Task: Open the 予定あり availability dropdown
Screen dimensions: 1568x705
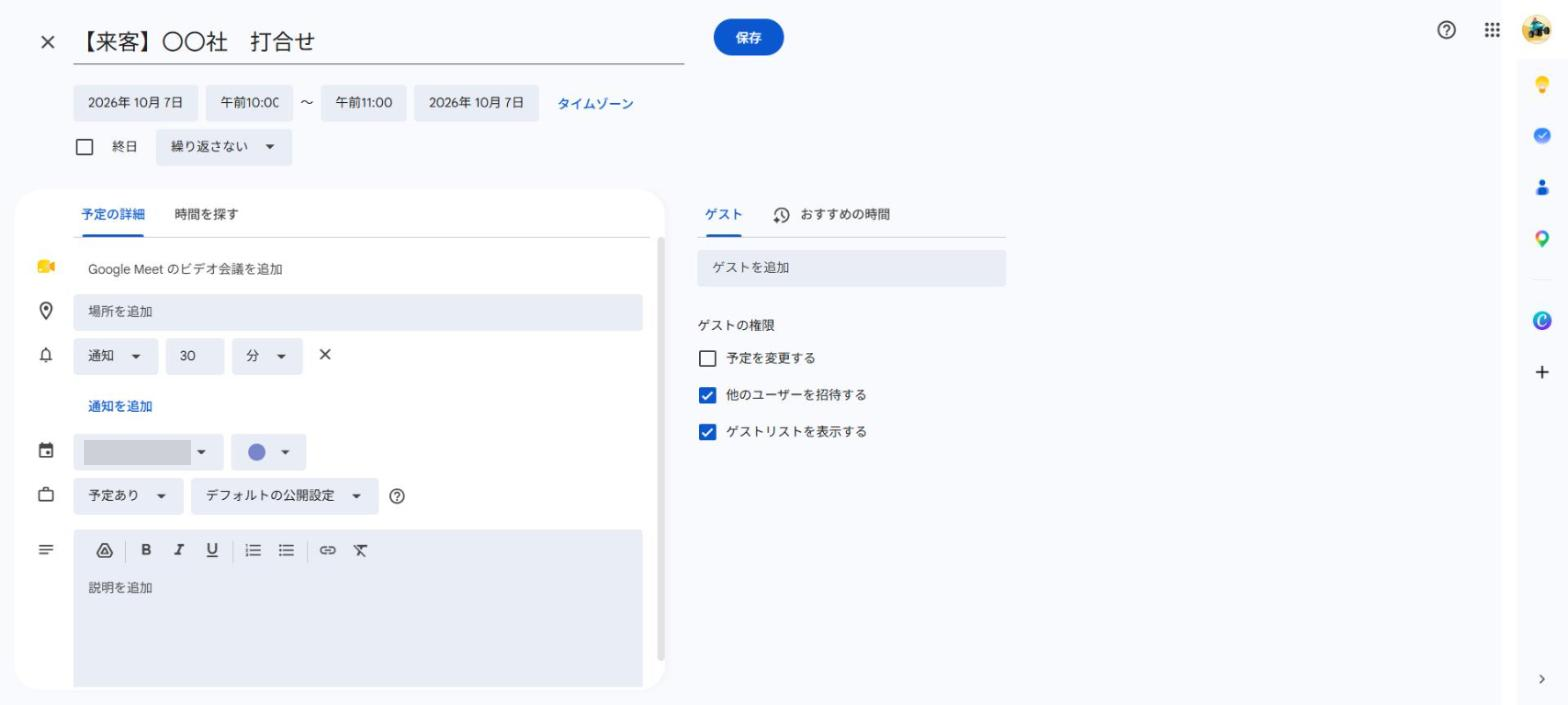Action: (x=129, y=496)
